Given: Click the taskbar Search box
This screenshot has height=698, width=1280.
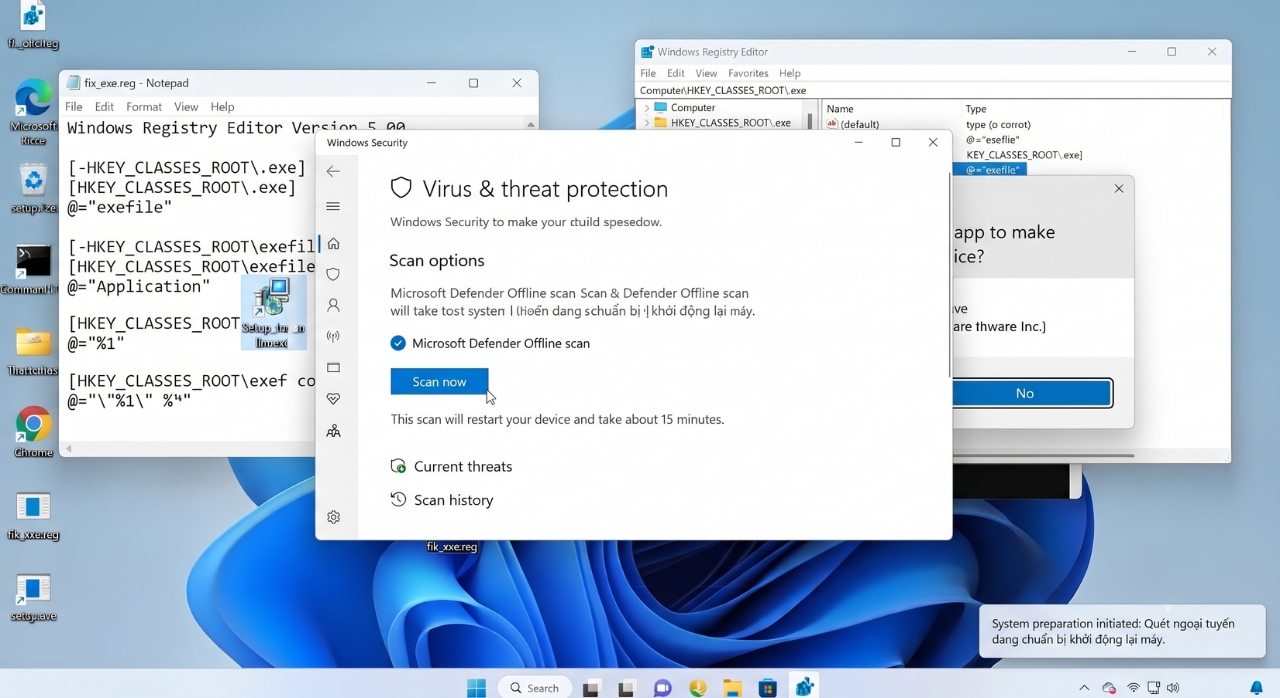Looking at the screenshot, I should pyautogui.click(x=535, y=688).
